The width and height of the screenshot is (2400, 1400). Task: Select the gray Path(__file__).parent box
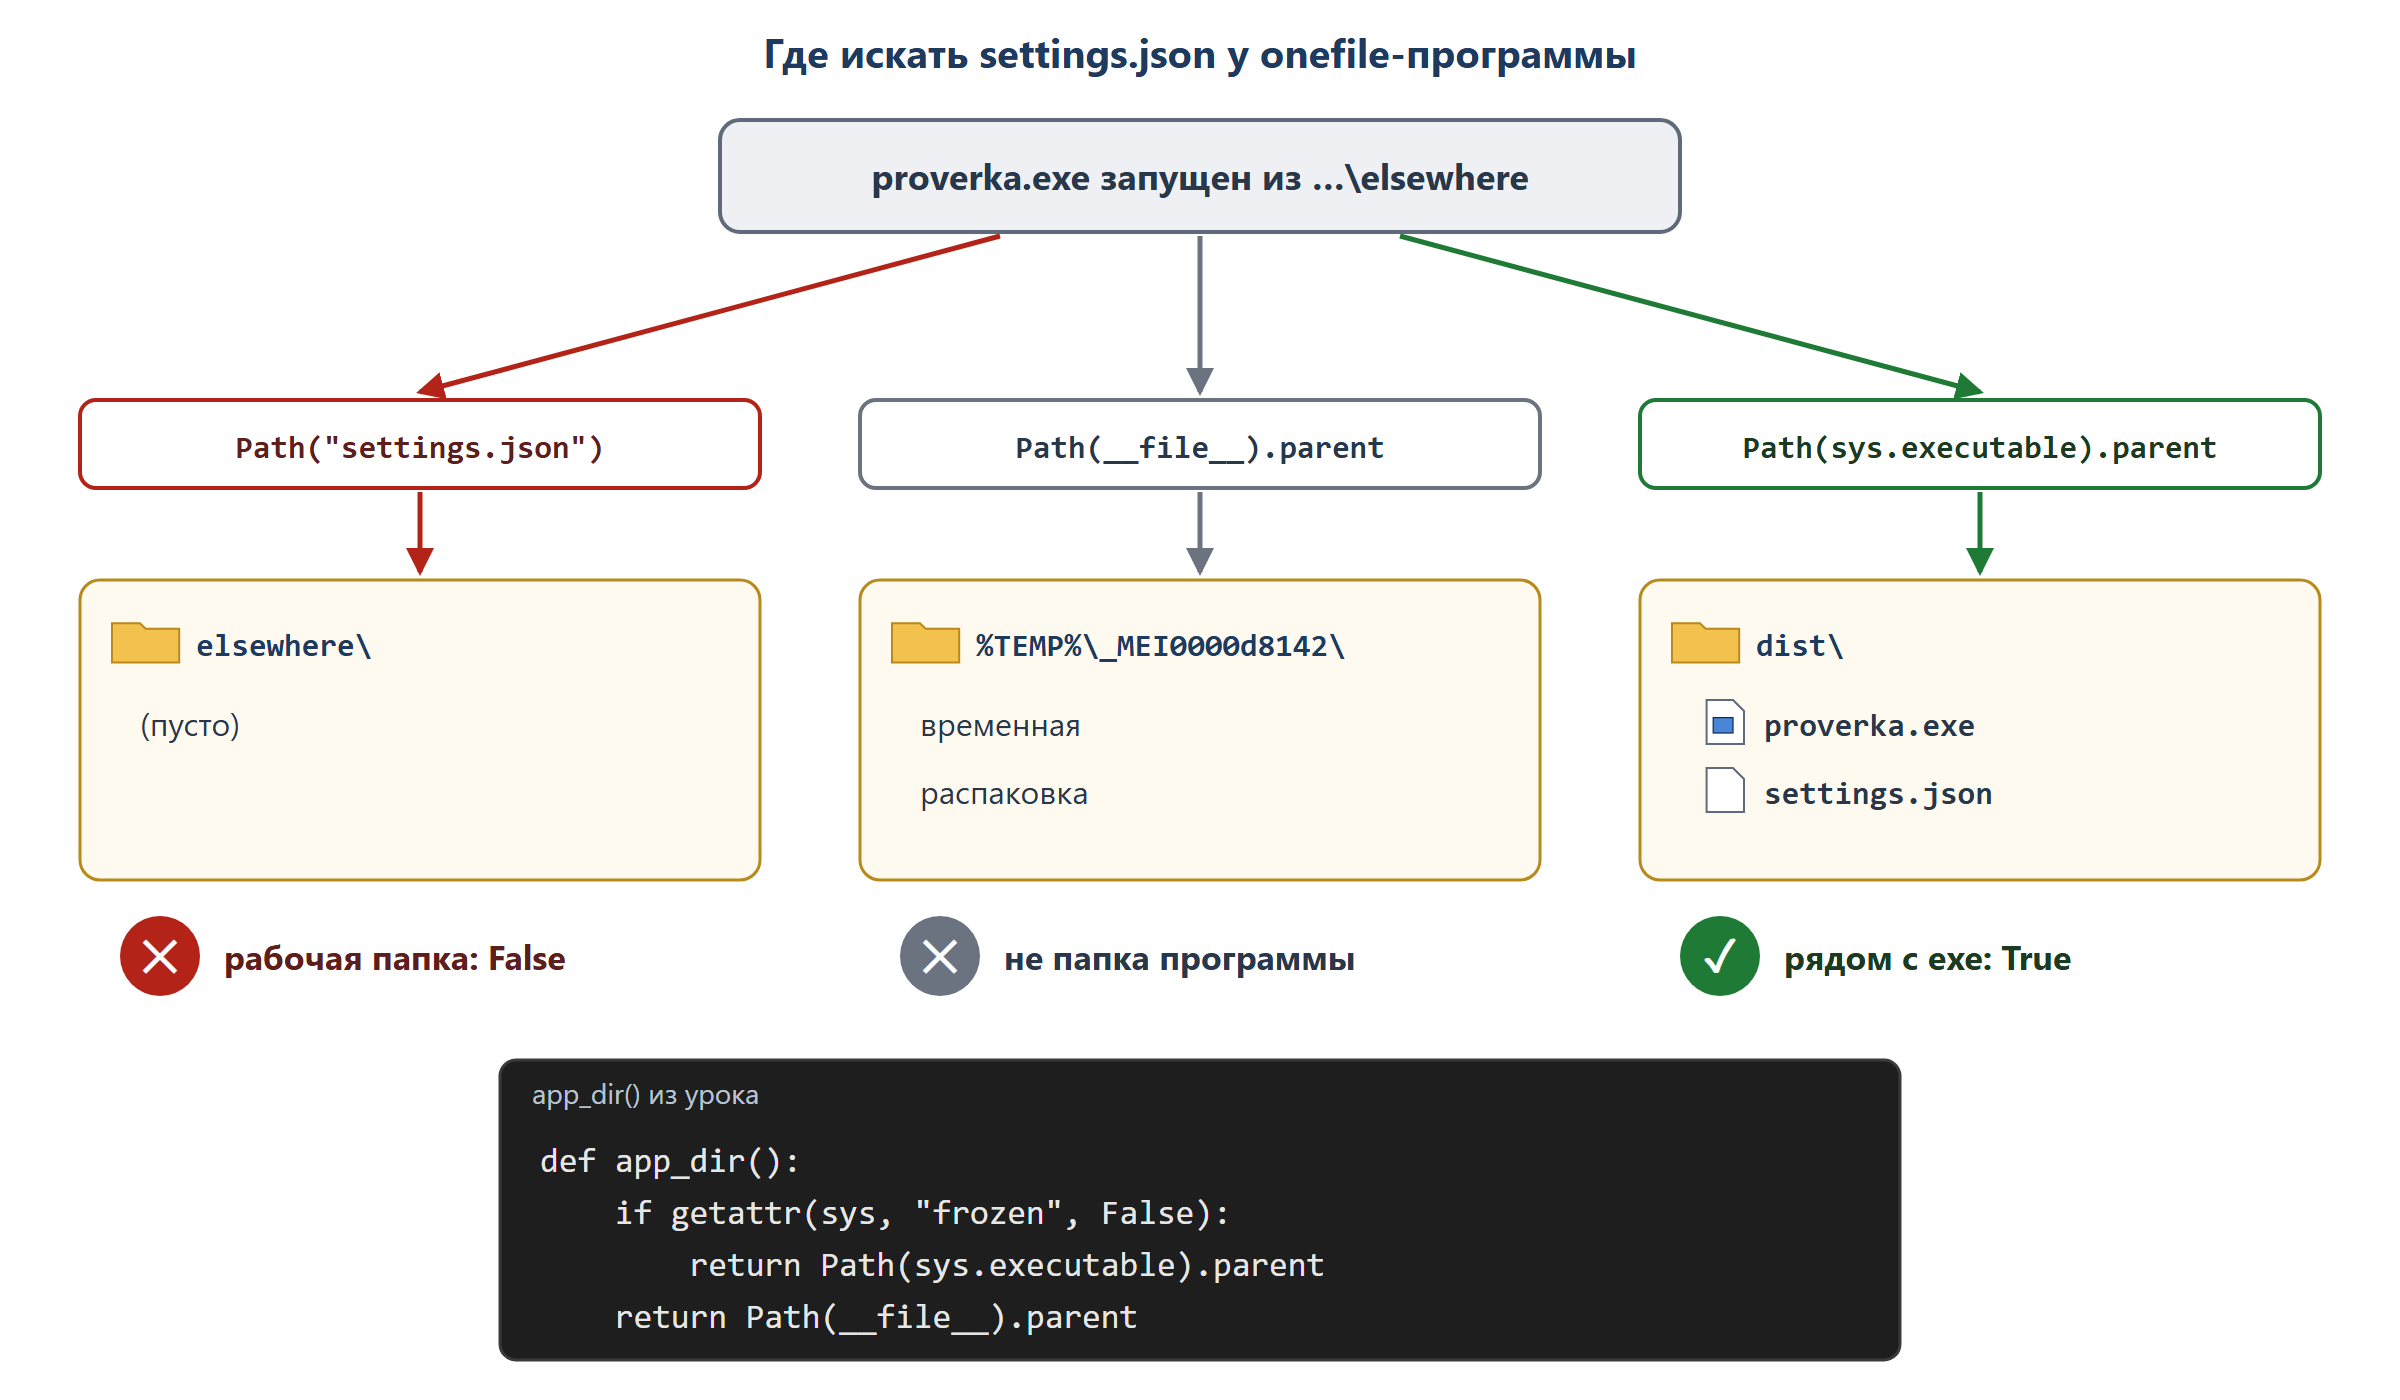point(1200,445)
